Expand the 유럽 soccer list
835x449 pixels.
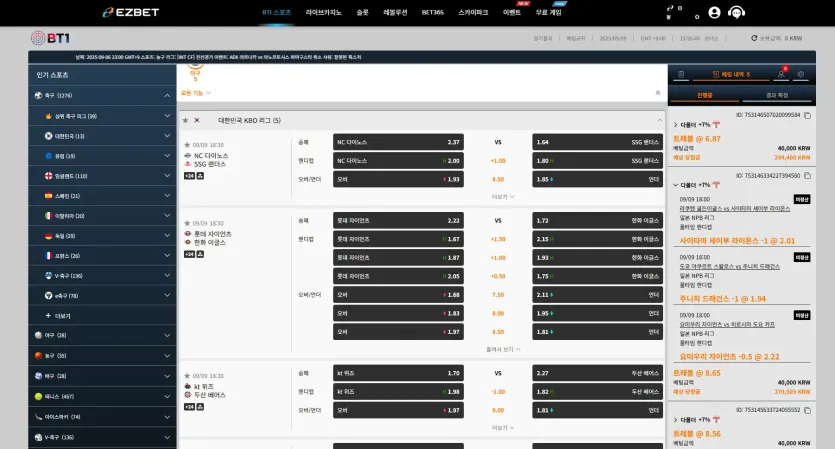(167, 156)
